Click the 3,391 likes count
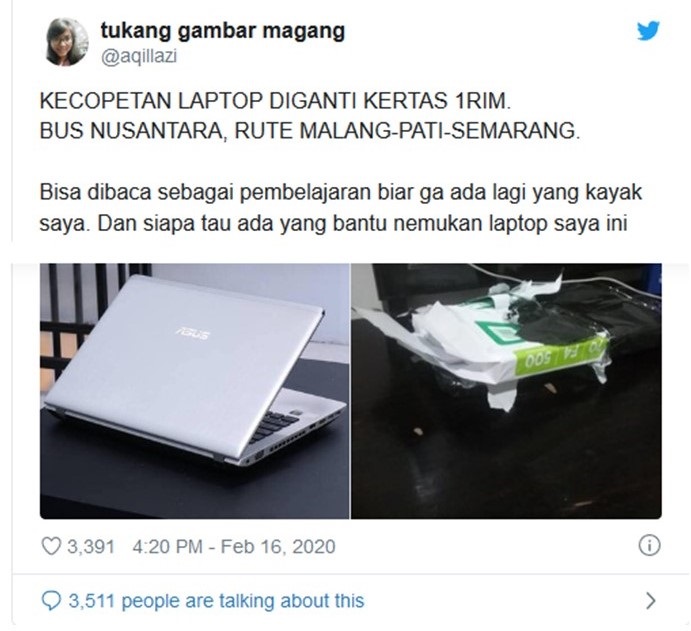 click(91, 546)
